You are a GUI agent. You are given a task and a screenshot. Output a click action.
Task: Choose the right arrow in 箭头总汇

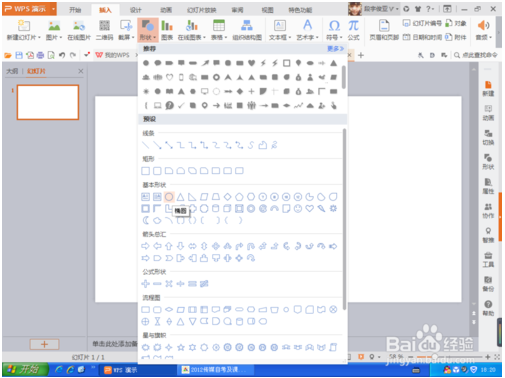[x=145, y=246]
